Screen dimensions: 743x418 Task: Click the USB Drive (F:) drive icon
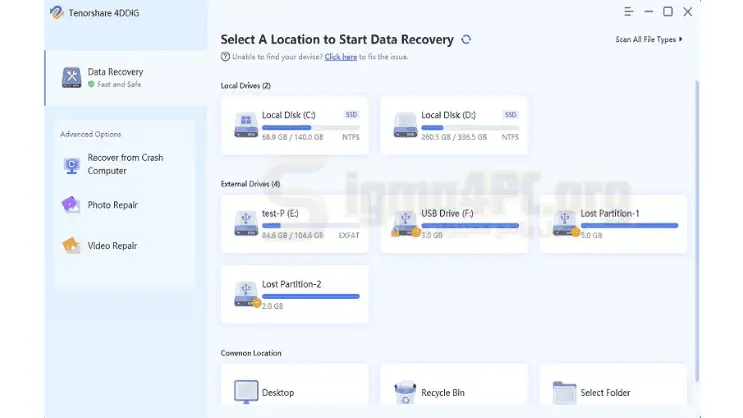click(405, 223)
